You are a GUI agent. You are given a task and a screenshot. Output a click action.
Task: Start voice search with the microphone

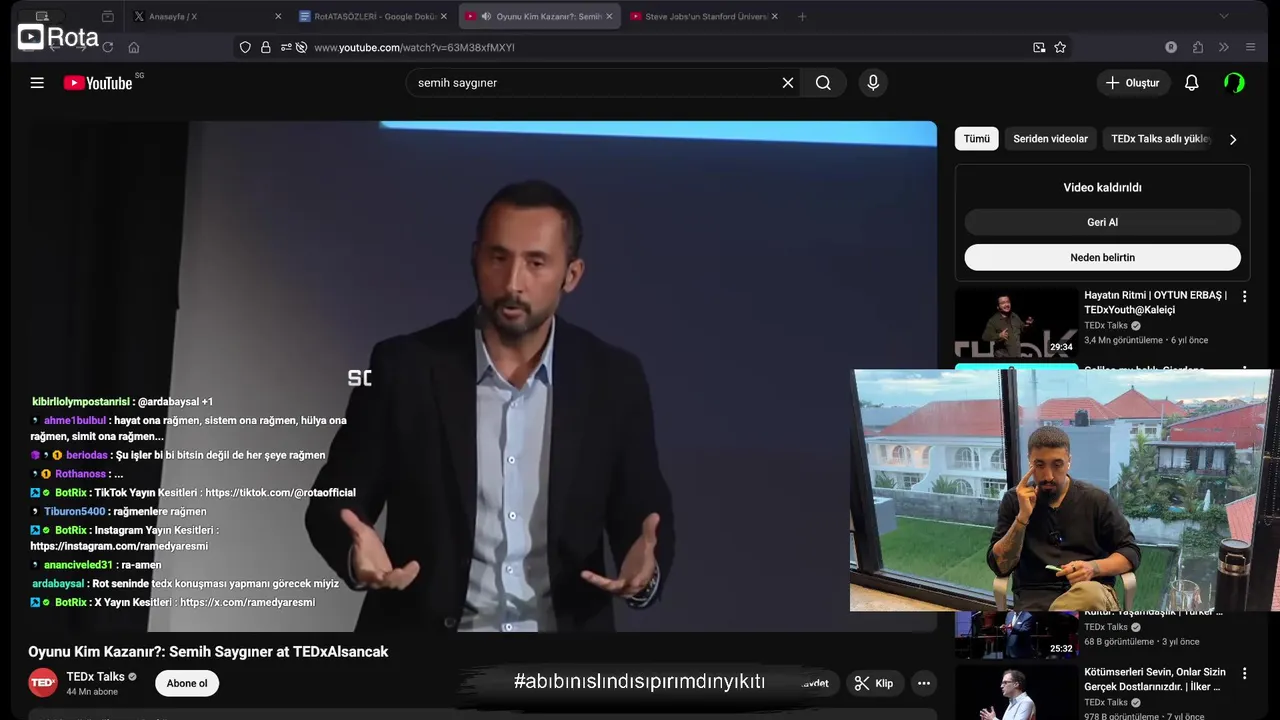873,83
